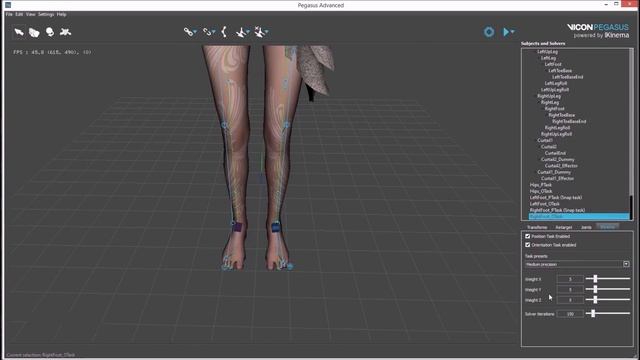Toggle Orientation Task enabled checkbox
Screen dimensions: 640x360
[527, 245]
